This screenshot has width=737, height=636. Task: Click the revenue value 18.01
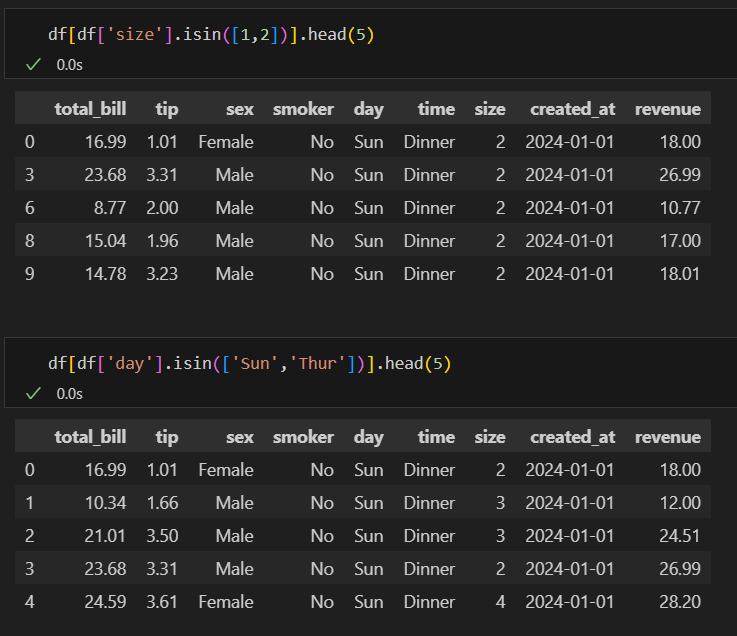[680, 274]
